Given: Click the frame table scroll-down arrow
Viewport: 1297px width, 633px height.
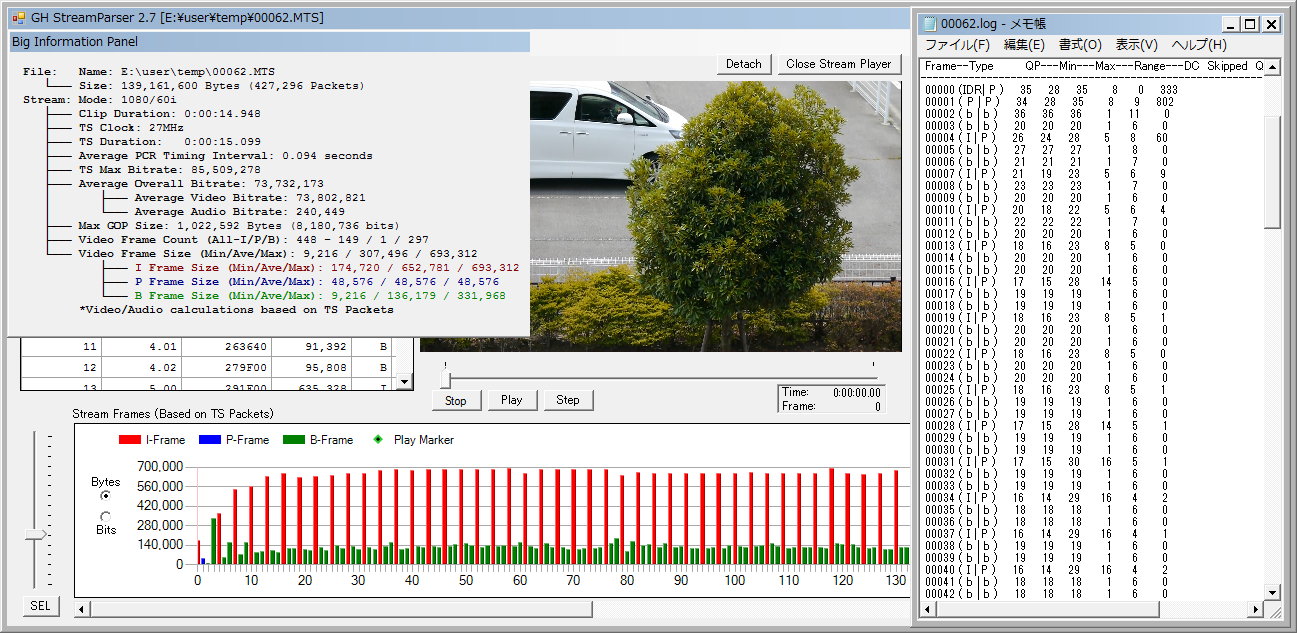Looking at the screenshot, I should pyautogui.click(x=404, y=381).
